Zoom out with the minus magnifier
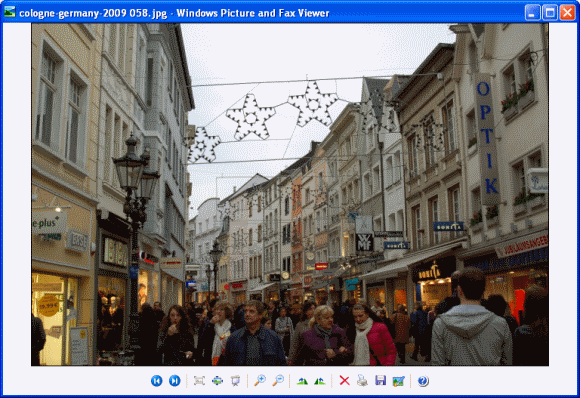Image resolution: width=580 pixels, height=398 pixels. (x=278, y=381)
